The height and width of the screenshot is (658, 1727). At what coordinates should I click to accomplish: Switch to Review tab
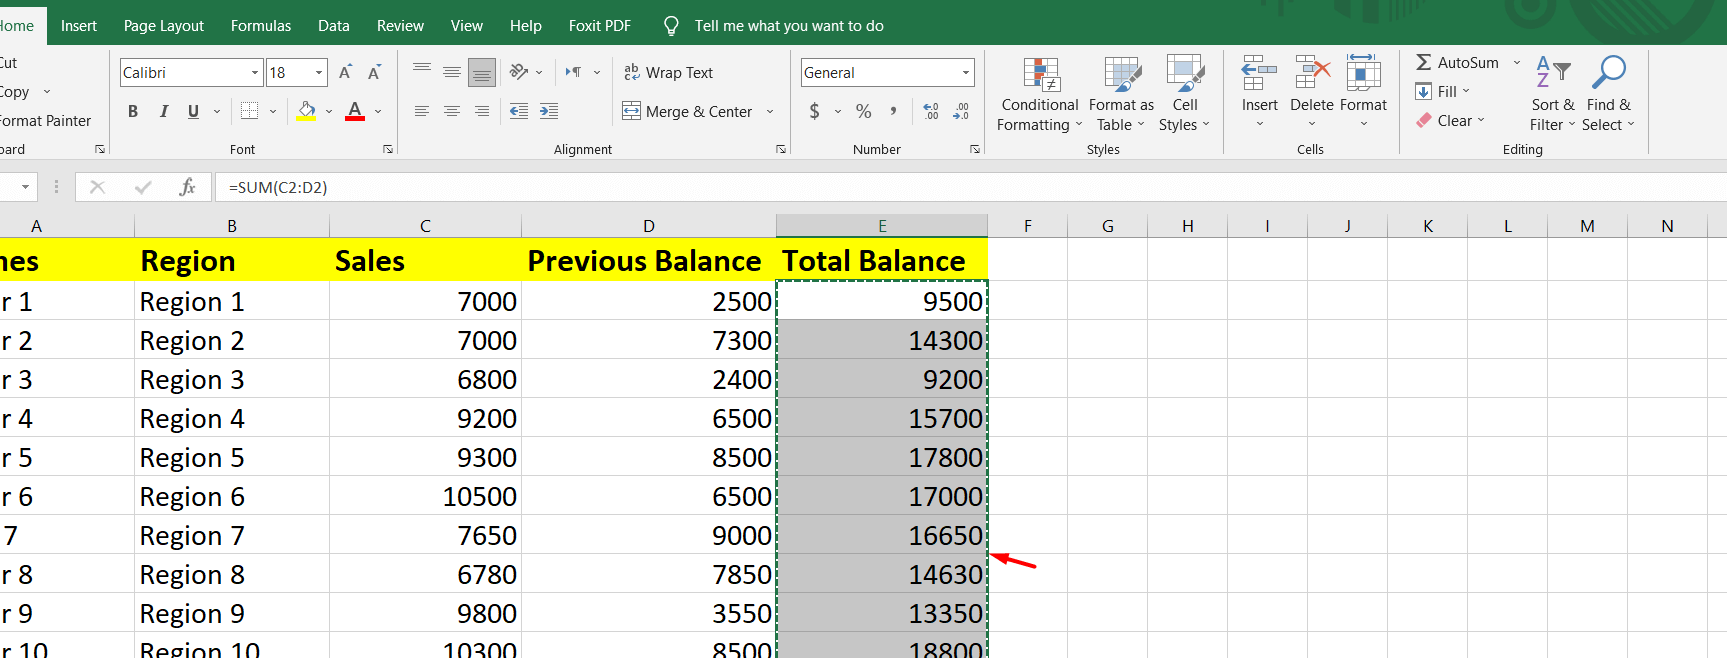400,26
